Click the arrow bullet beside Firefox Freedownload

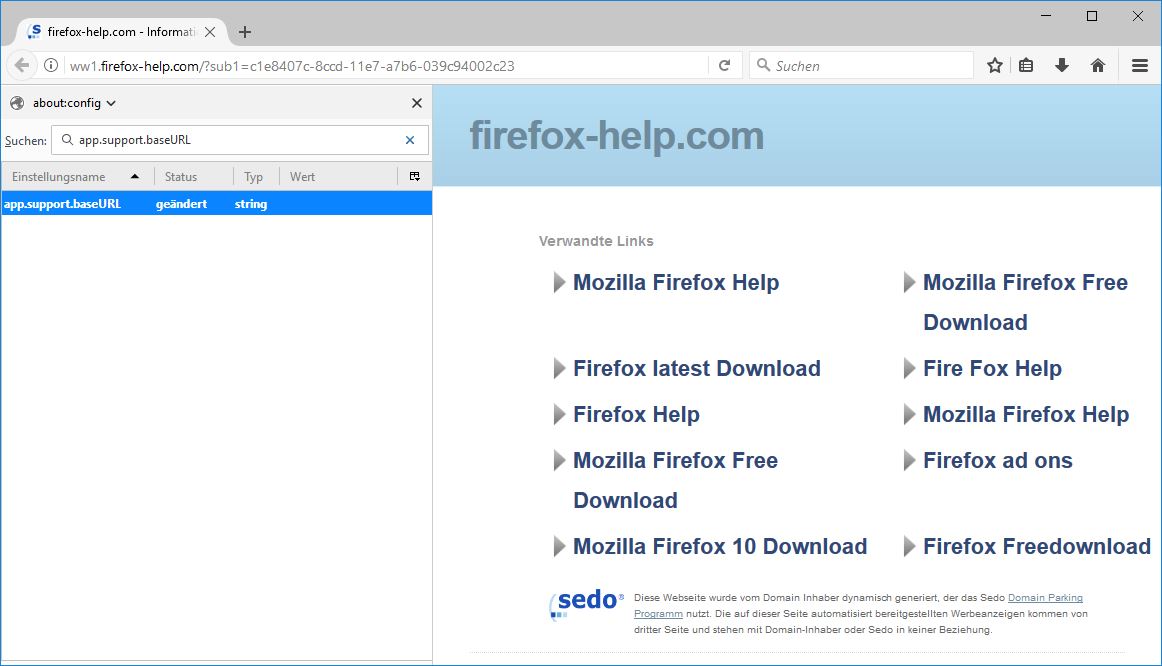click(x=909, y=546)
